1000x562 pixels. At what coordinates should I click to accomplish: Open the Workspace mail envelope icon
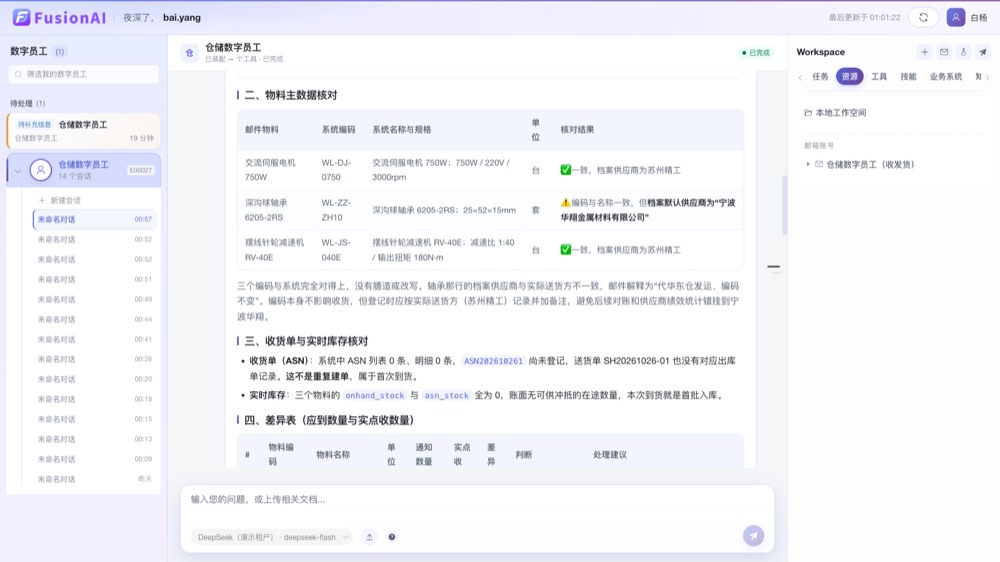[944, 52]
